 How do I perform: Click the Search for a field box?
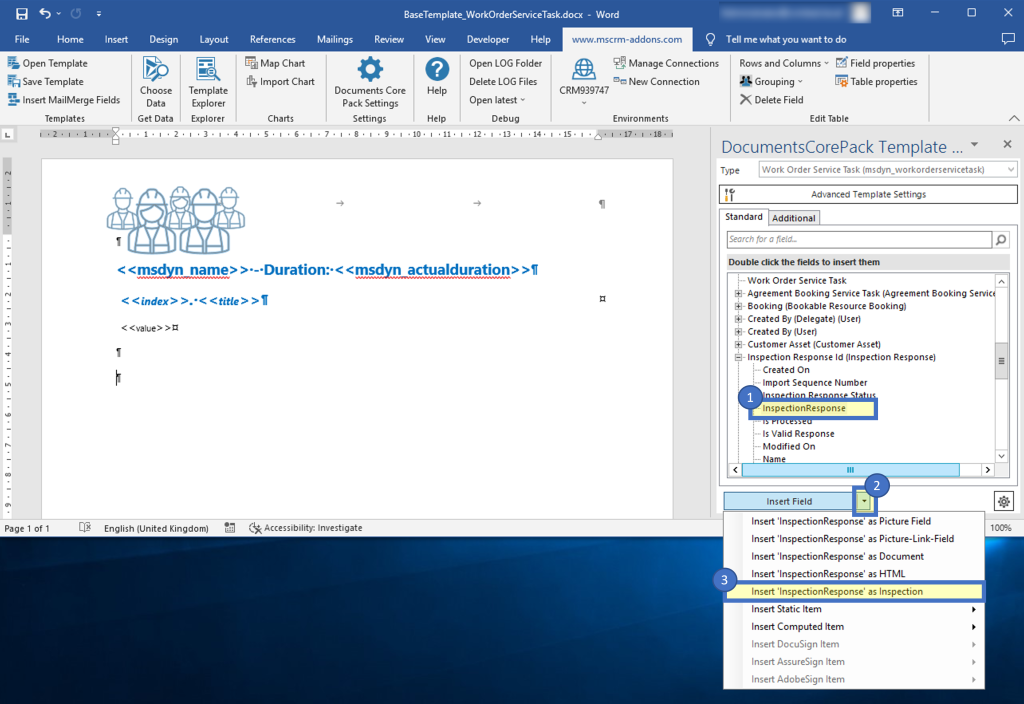(x=859, y=240)
